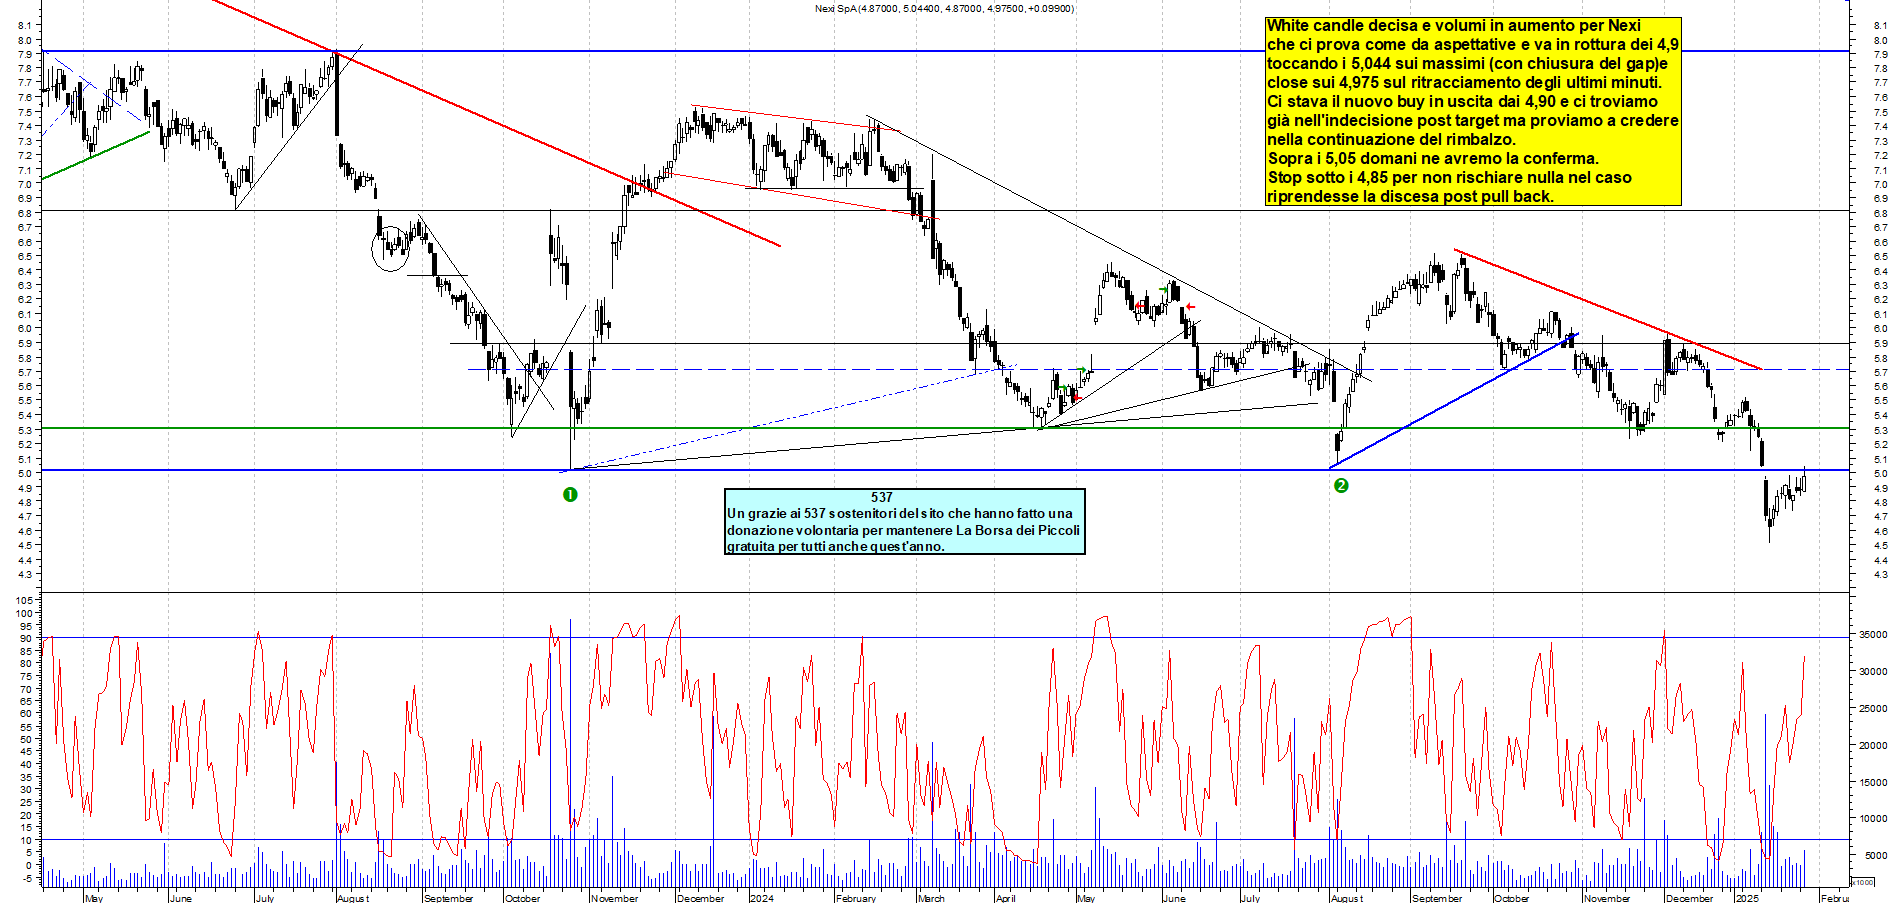1890x903 pixels.
Task: Click the '85' oscillator axis value
Action: (26, 651)
